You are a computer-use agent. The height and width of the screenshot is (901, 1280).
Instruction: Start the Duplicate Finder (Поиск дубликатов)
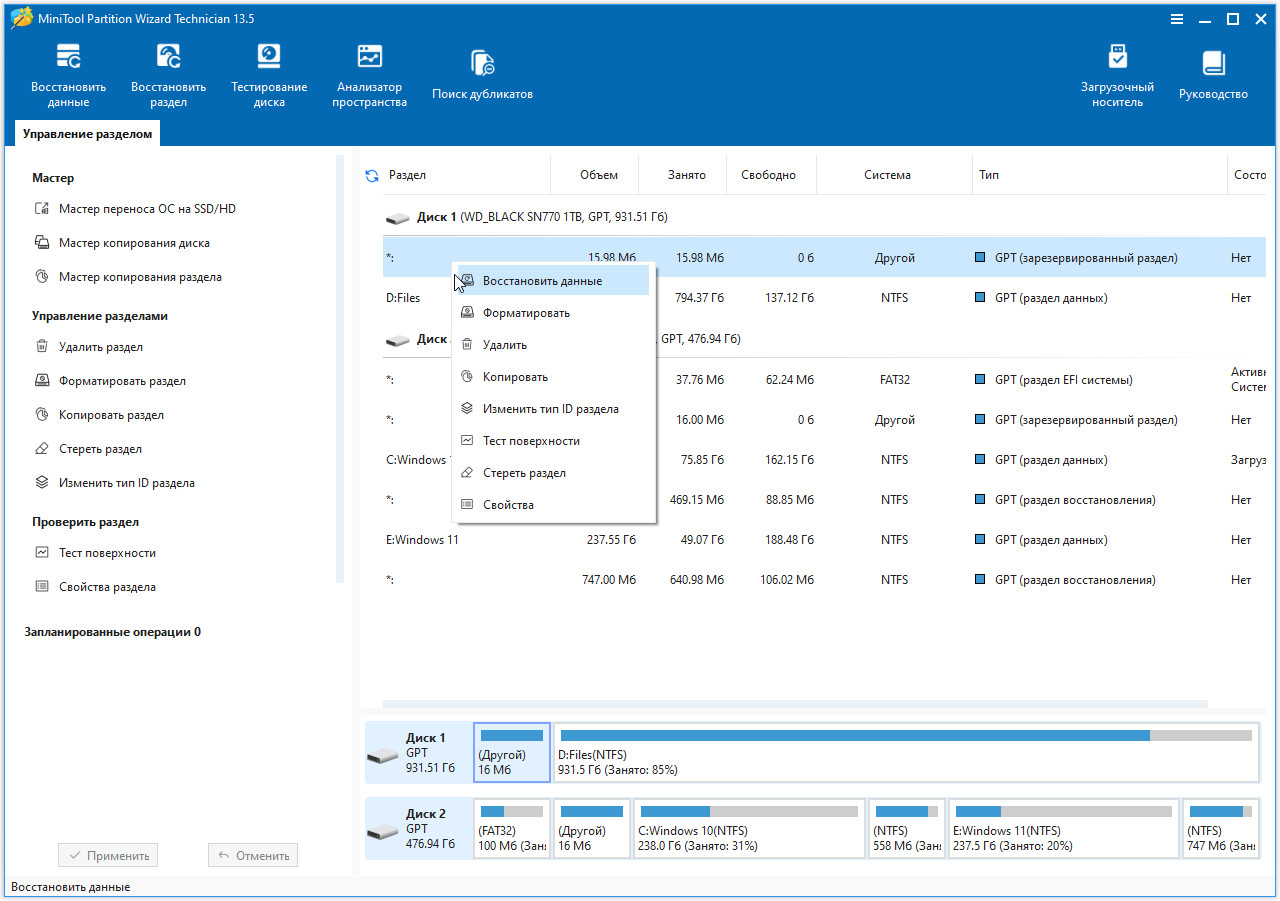[482, 75]
